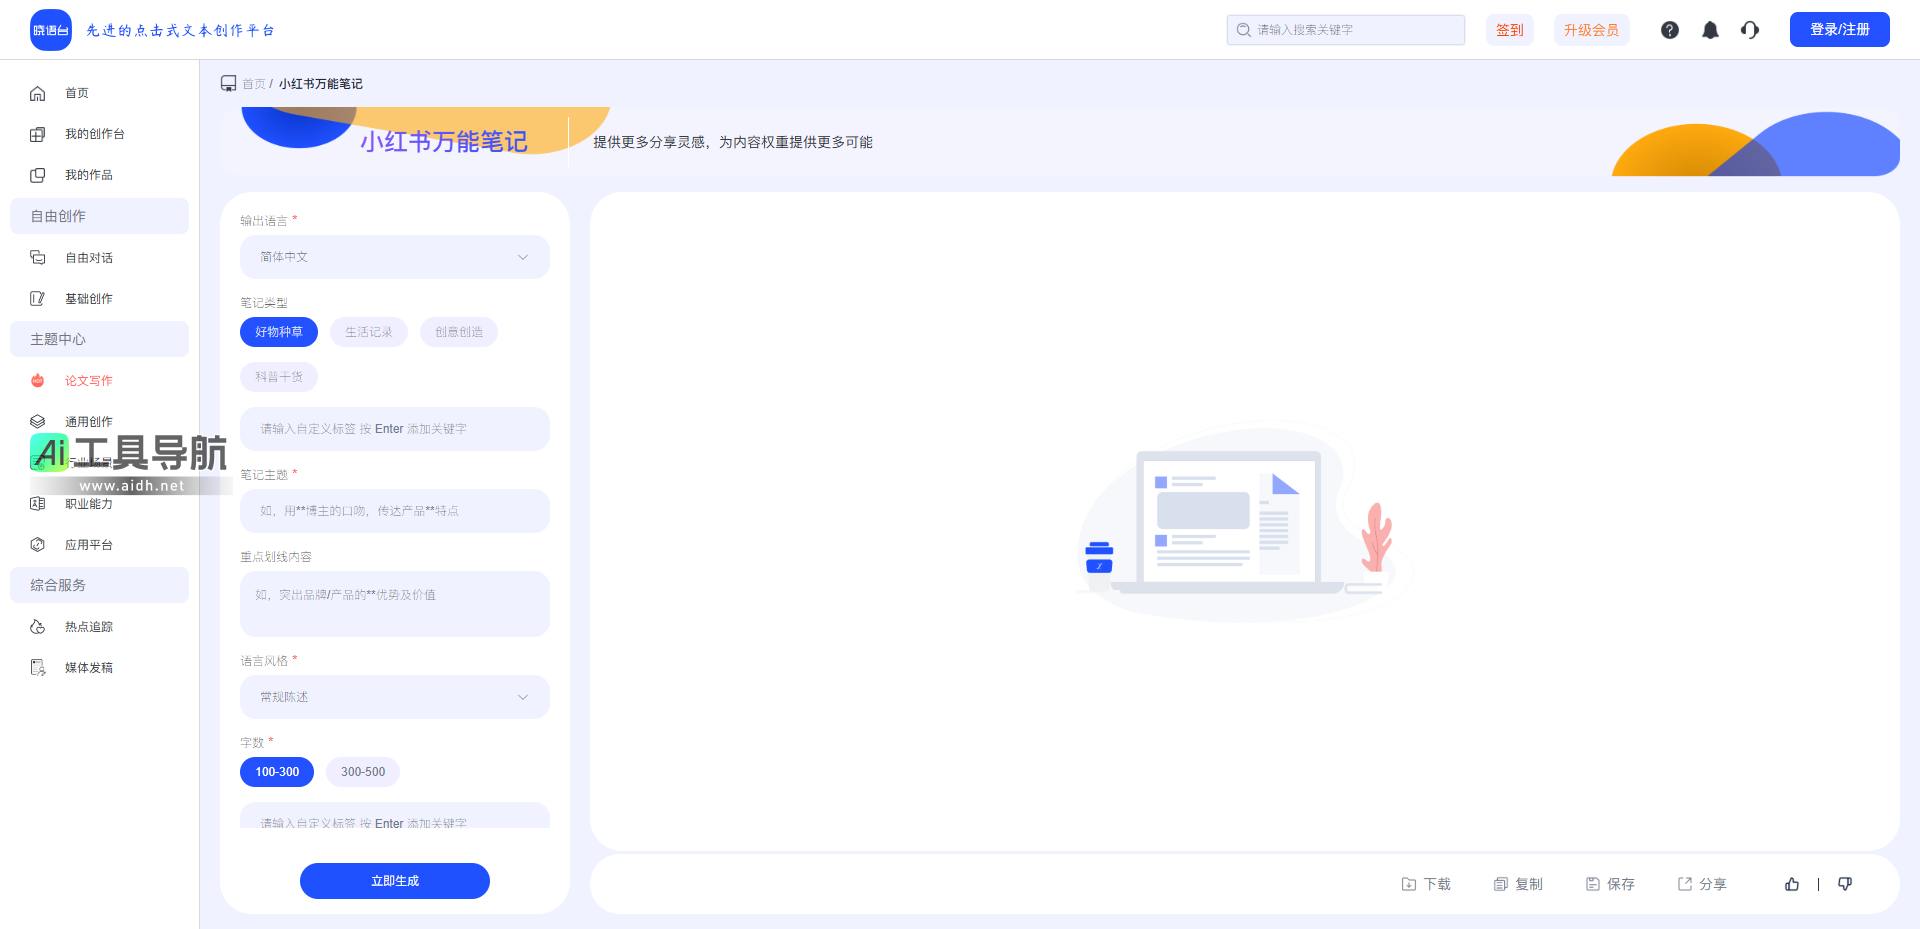Open the 输出语言 dropdown showing 简体中文
Viewport: 1920px width, 929px height.
coord(394,257)
